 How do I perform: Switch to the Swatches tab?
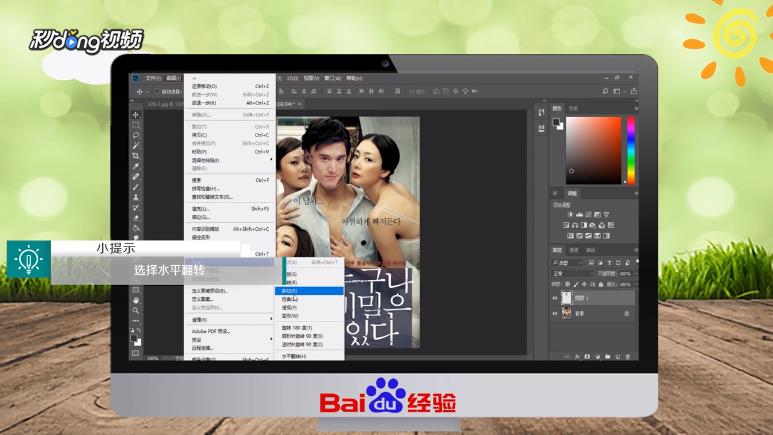573,108
